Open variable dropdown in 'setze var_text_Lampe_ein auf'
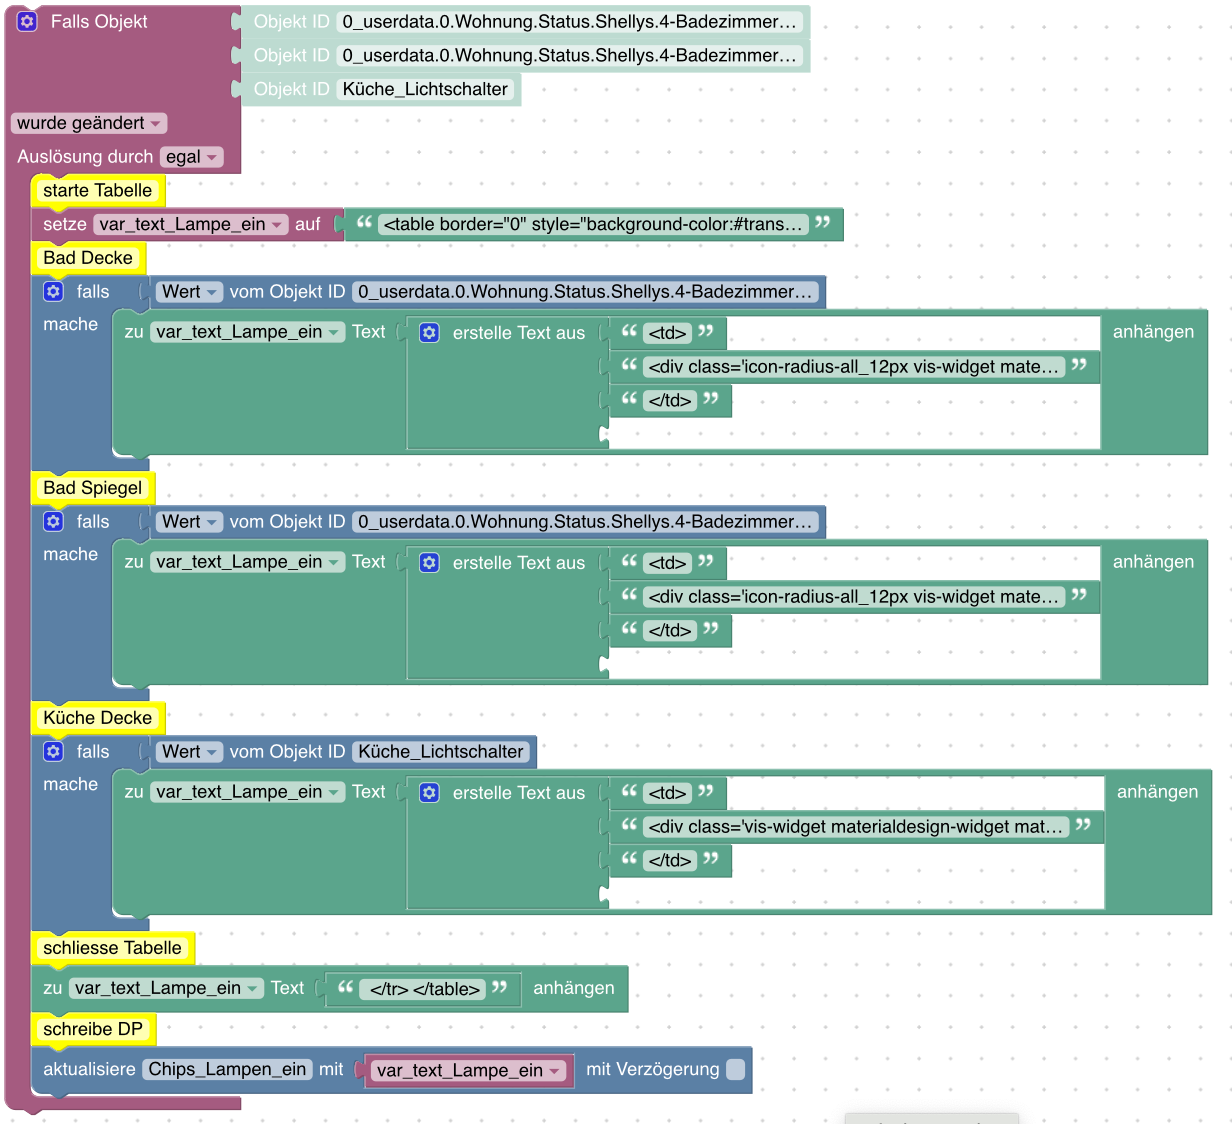 pyautogui.click(x=191, y=224)
